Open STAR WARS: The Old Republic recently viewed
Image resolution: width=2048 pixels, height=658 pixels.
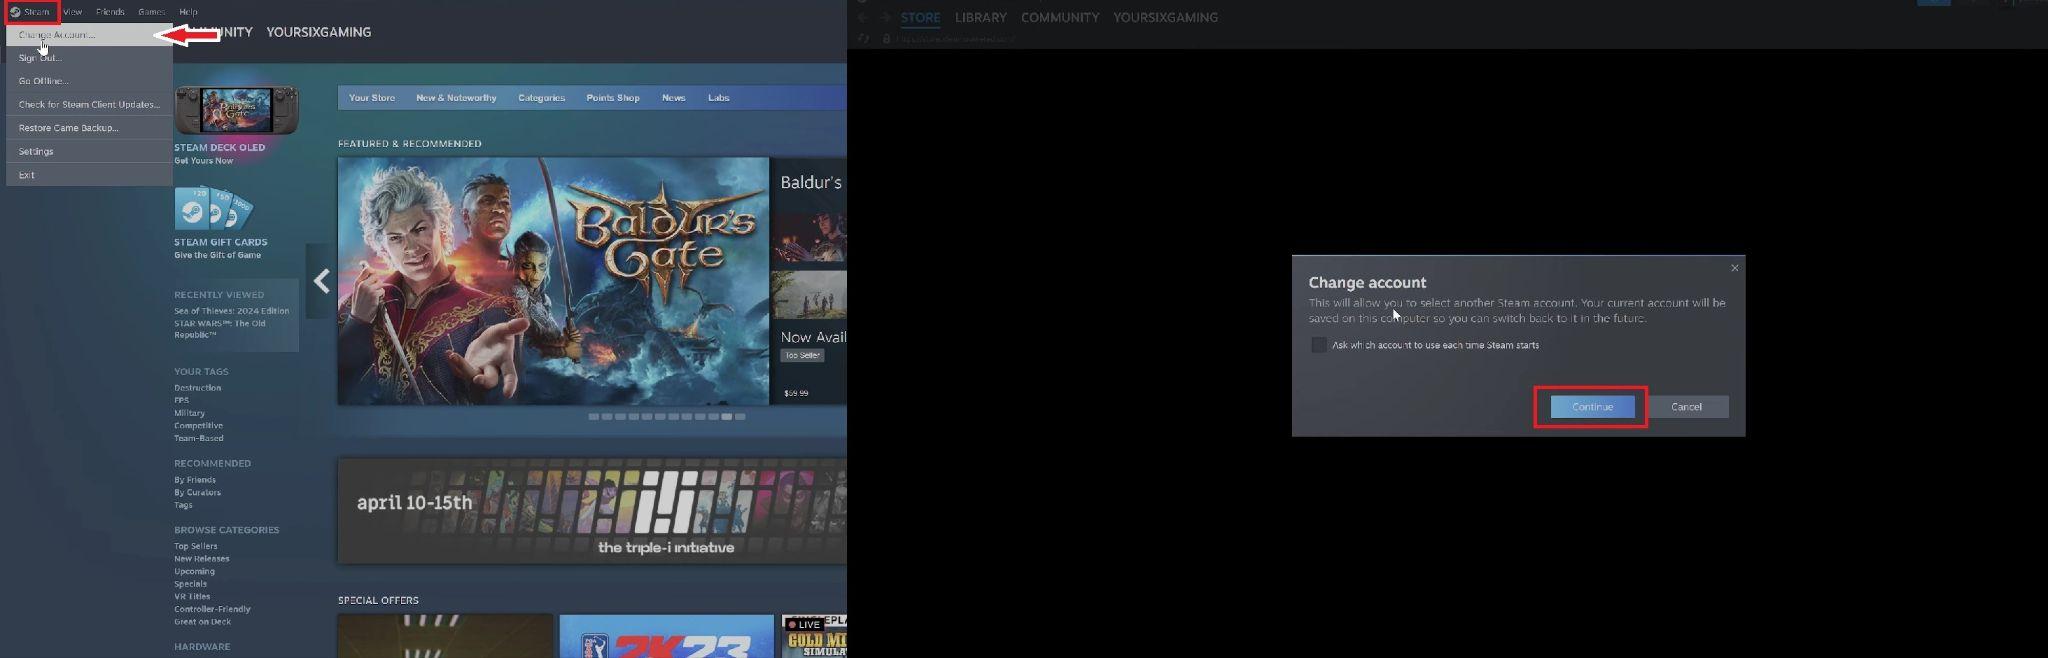click(220, 329)
